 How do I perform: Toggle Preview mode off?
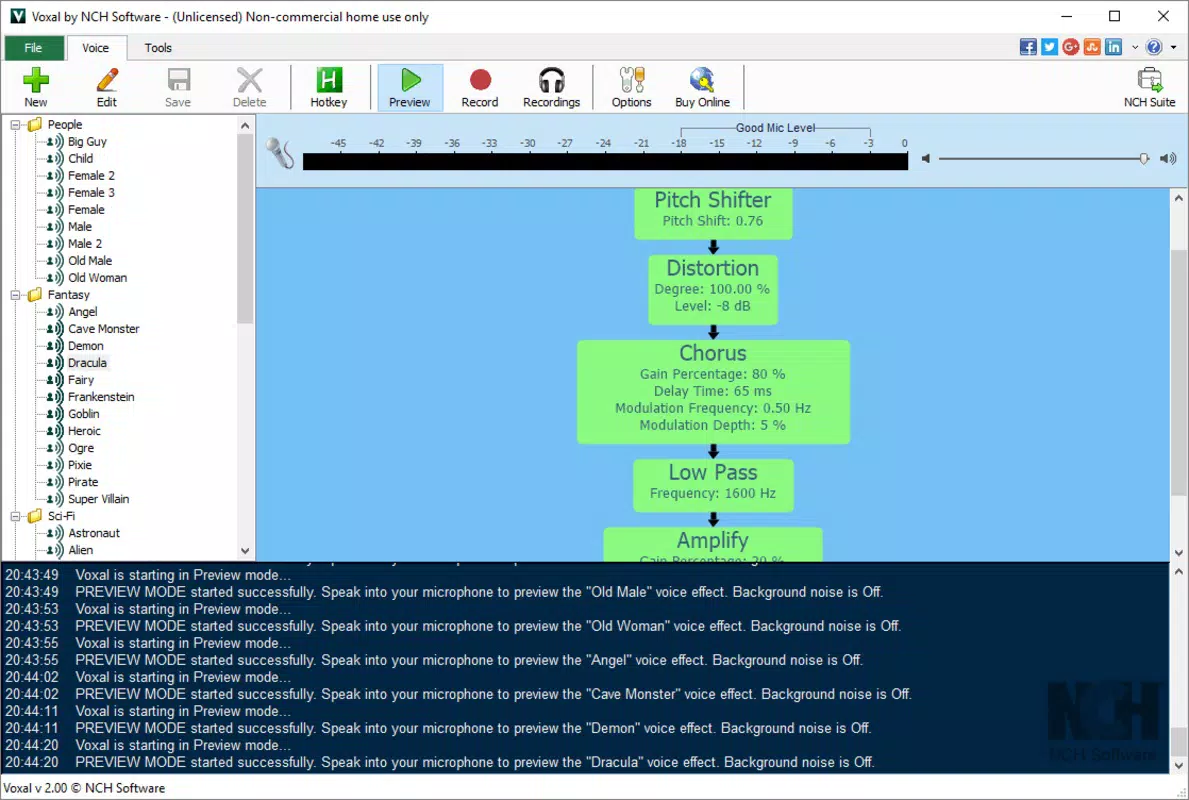tap(409, 87)
